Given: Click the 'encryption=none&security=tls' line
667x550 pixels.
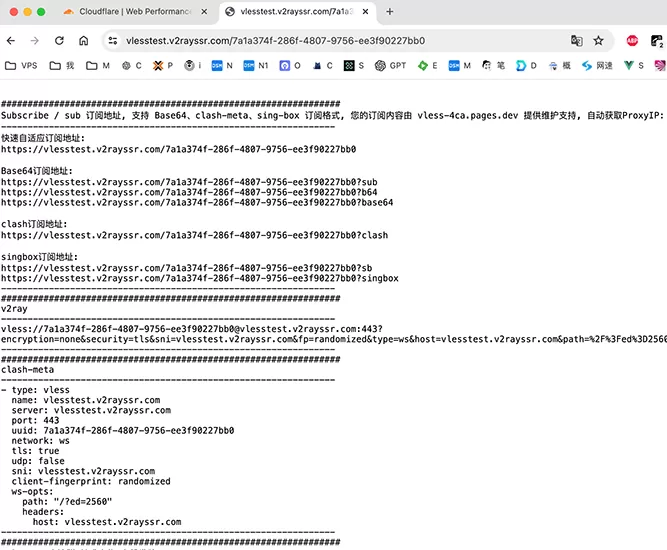Looking at the screenshot, I should tap(334, 339).
